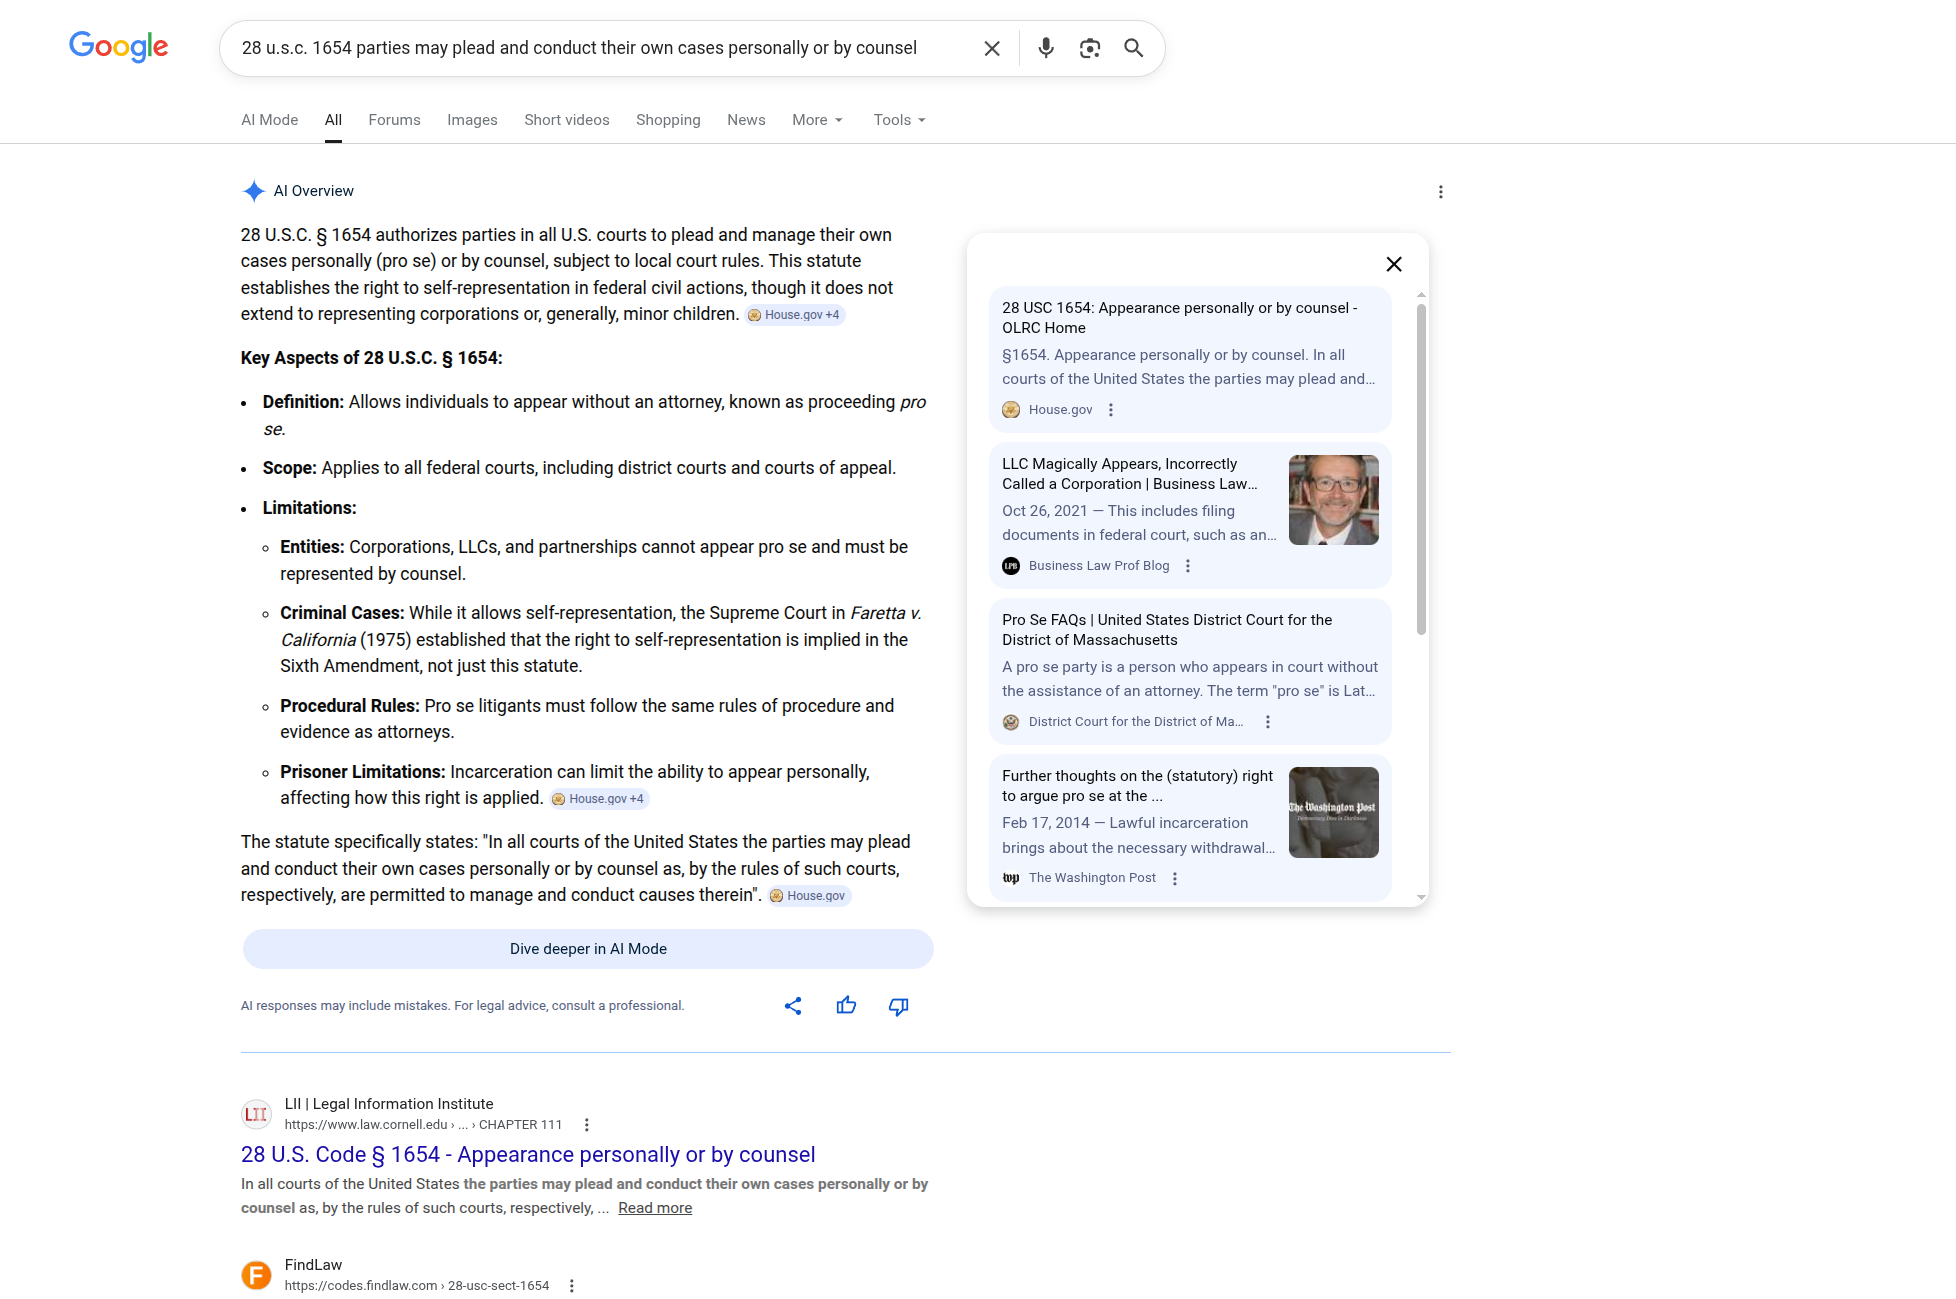Open AI Overview three-dot options menu
This screenshot has height=1299, width=1956.
[x=1440, y=192]
